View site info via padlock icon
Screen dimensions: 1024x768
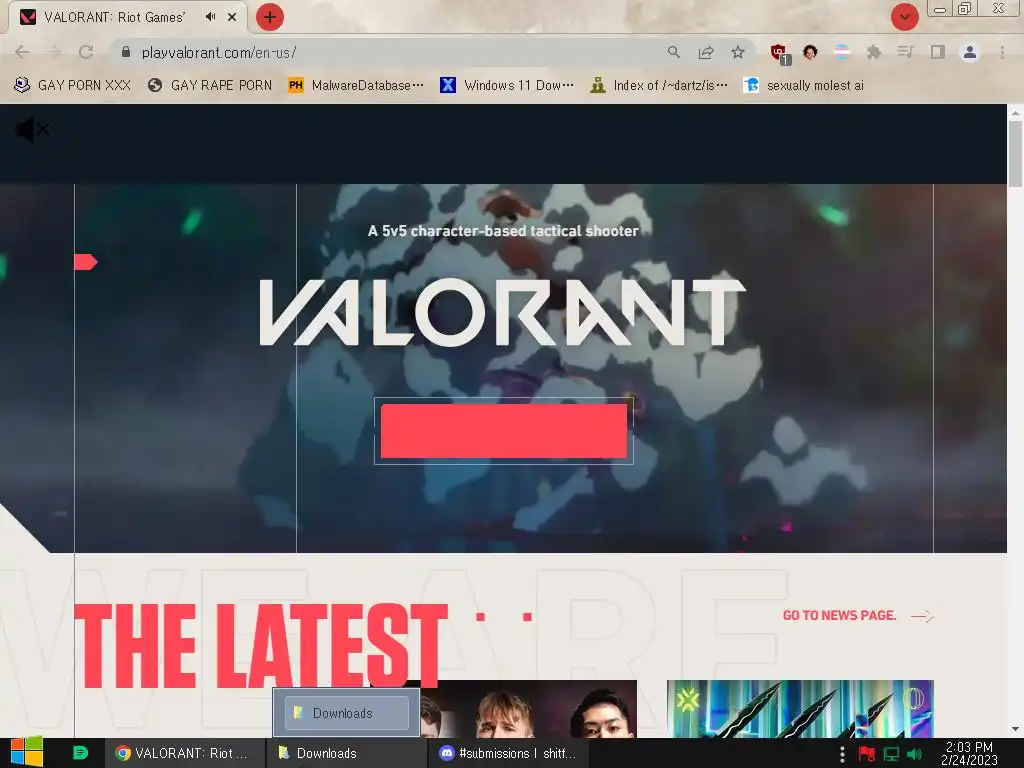pyautogui.click(x=126, y=52)
